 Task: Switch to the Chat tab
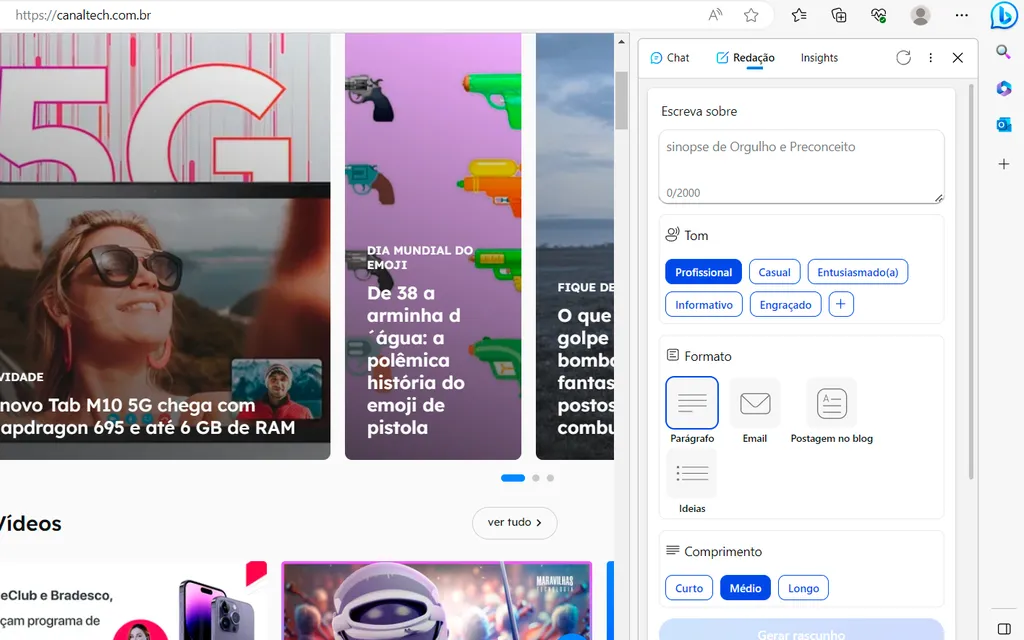669,57
